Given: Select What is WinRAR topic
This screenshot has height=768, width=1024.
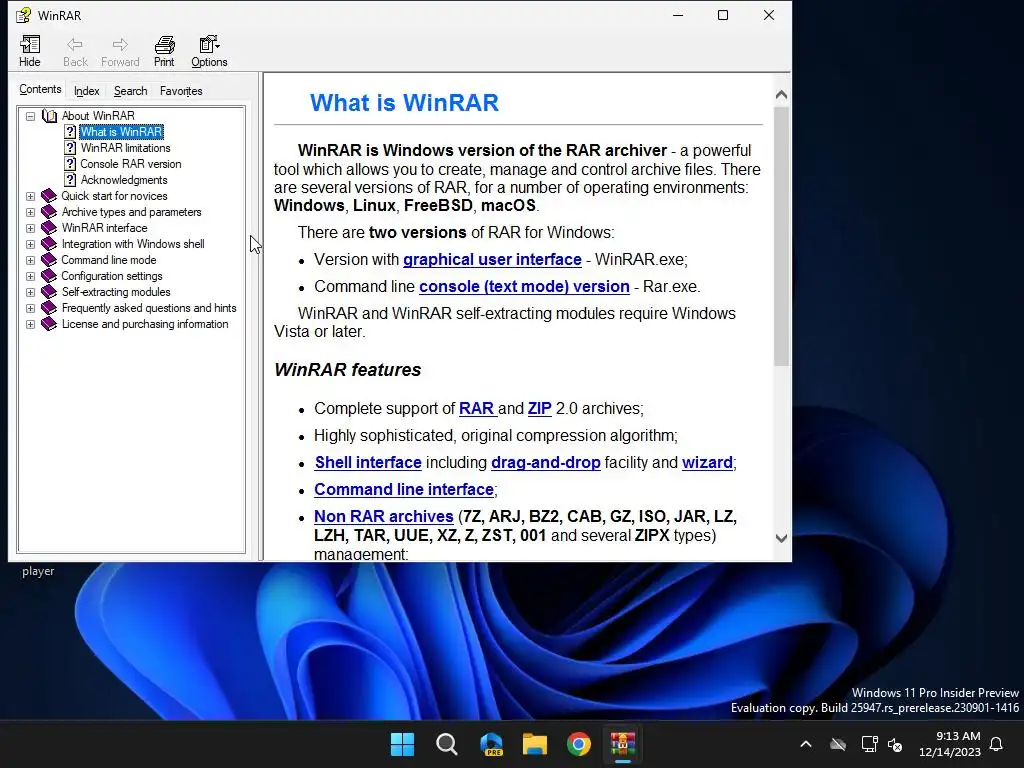Looking at the screenshot, I should pyautogui.click(x=121, y=132).
